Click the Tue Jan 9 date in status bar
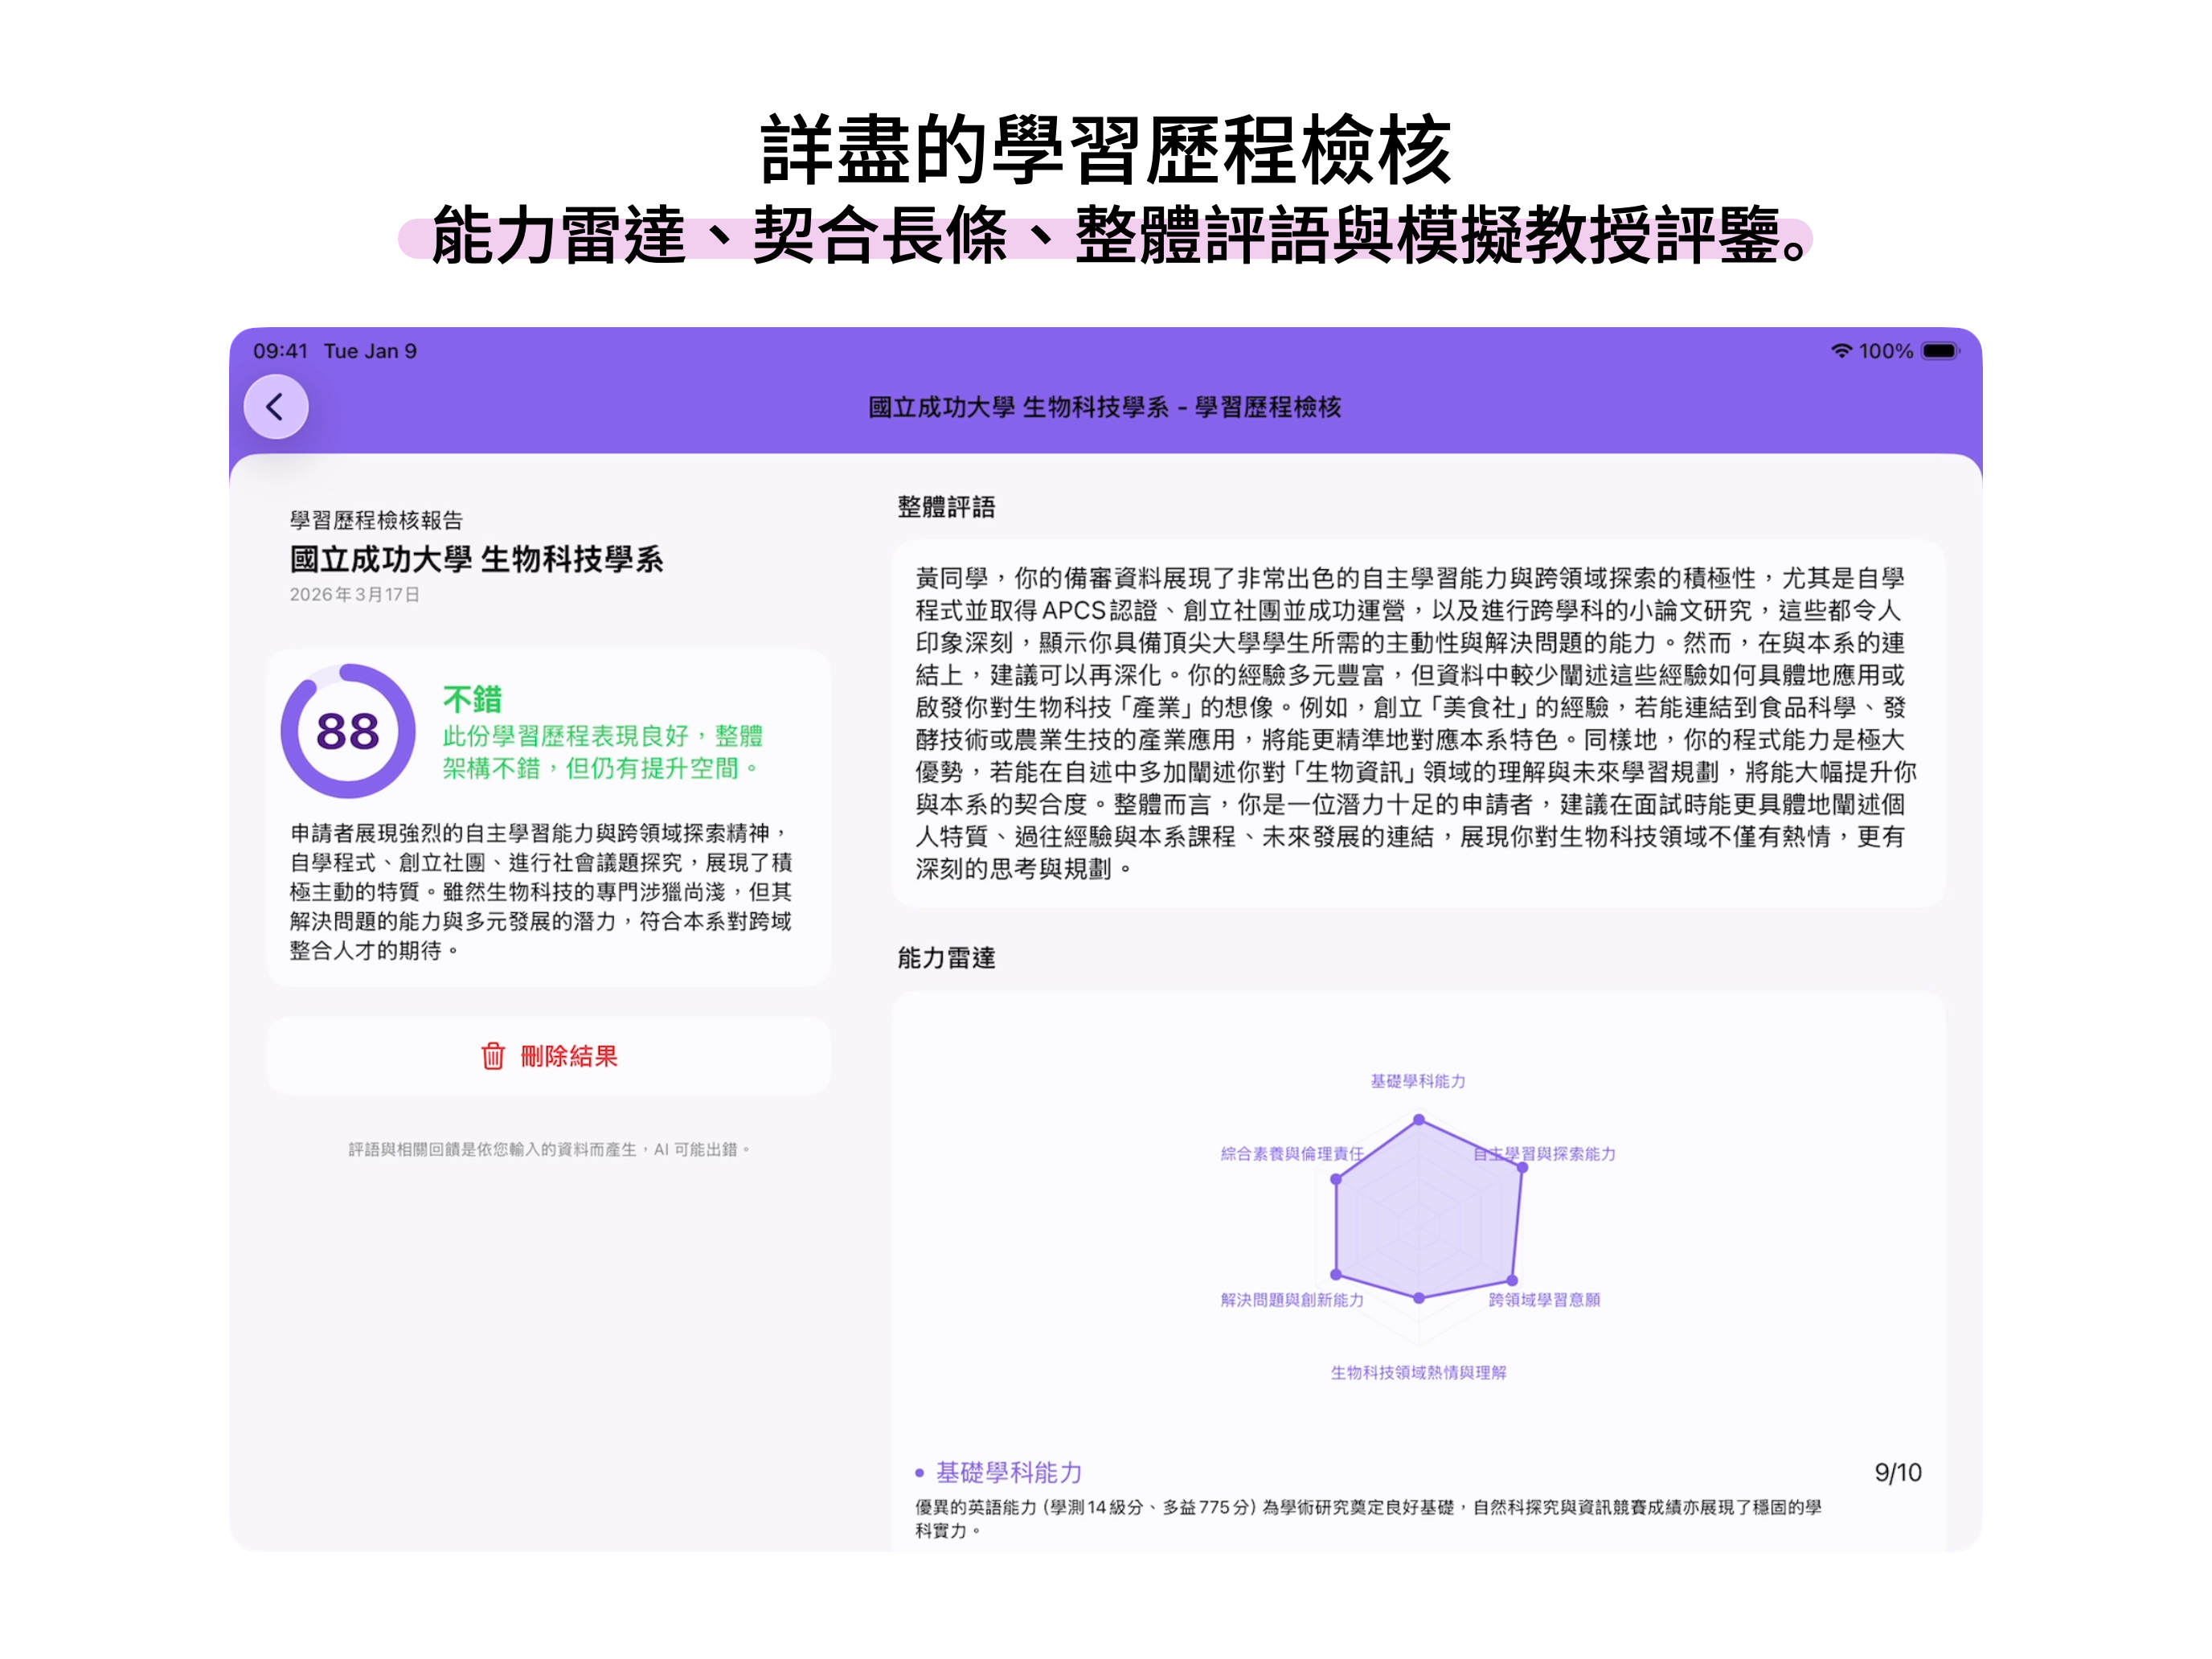Image resolution: width=2212 pixels, height=1659 pixels. pyautogui.click(x=370, y=351)
